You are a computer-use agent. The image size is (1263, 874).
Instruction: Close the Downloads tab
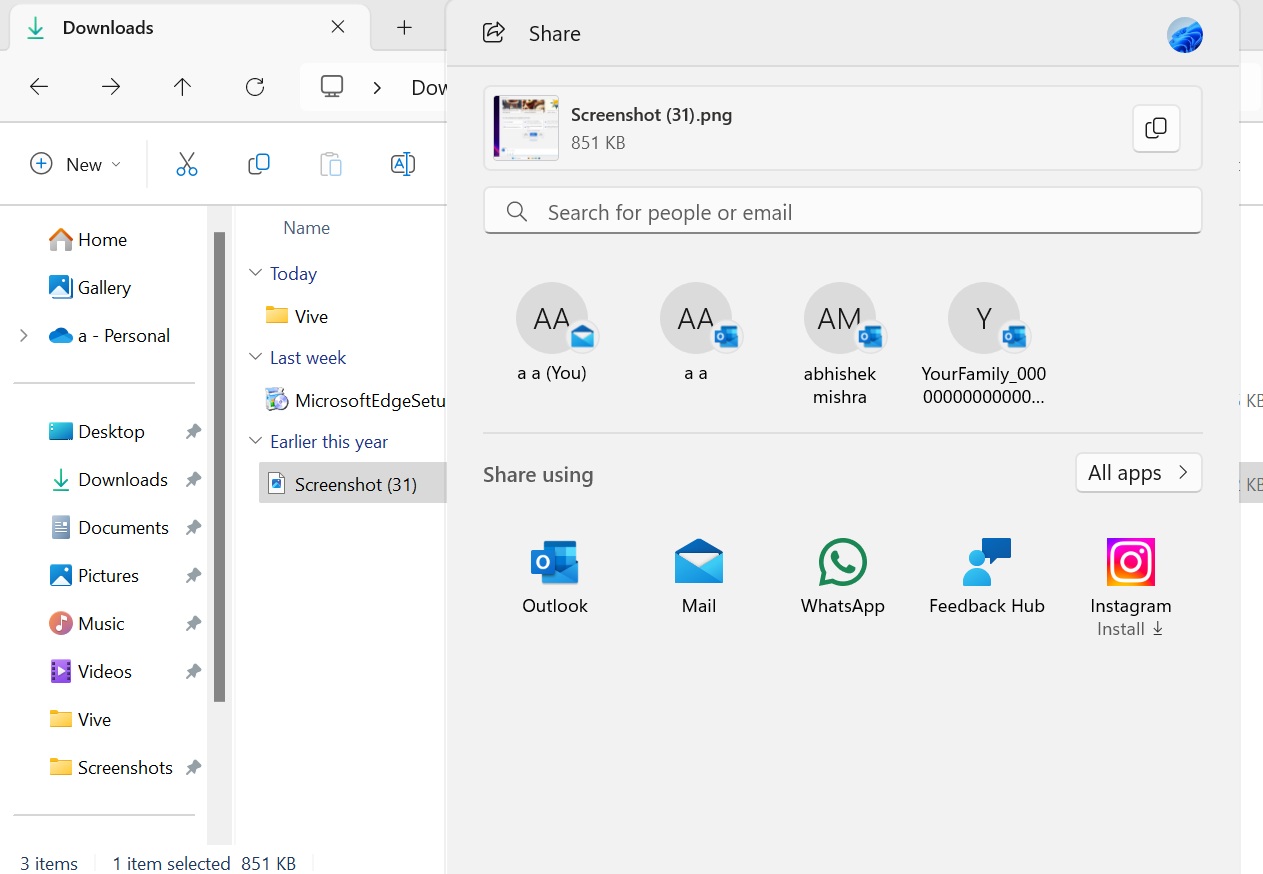coord(338,28)
